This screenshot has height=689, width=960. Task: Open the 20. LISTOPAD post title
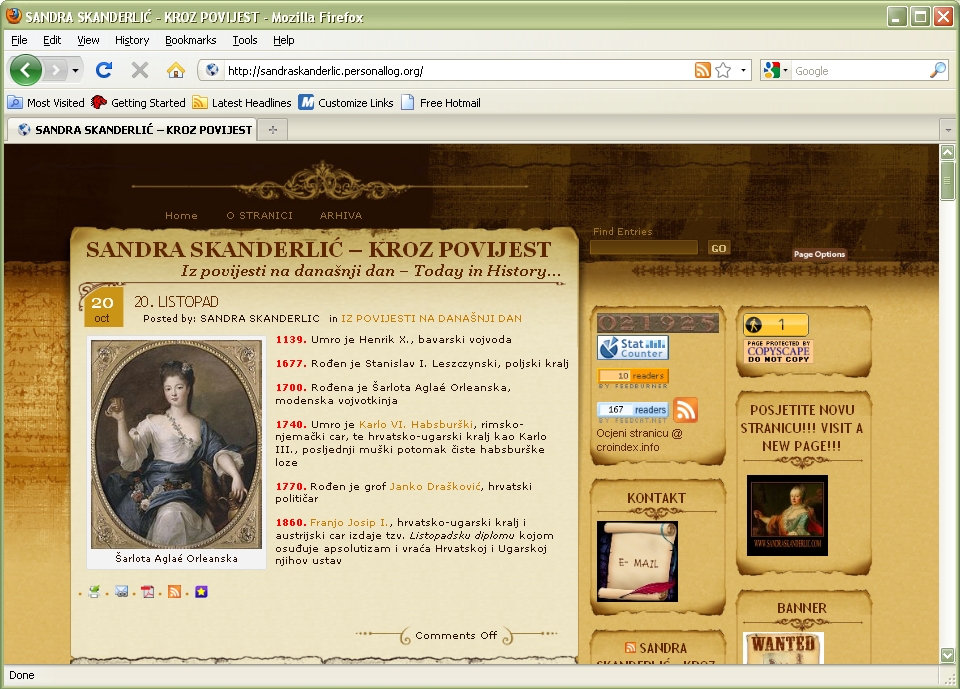pyautogui.click(x=176, y=302)
